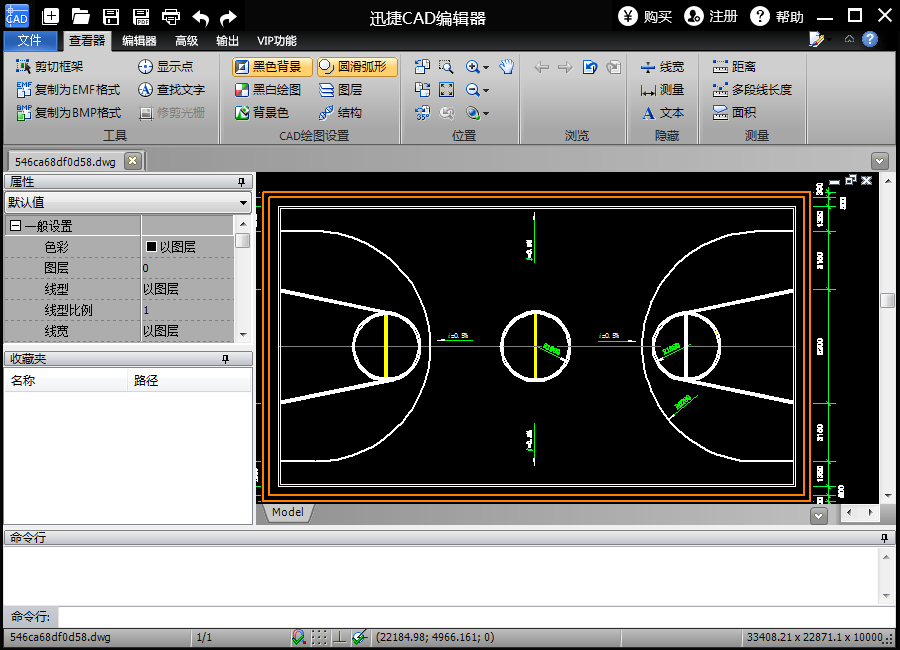Select the 距离 distance measurement tool

pos(734,67)
